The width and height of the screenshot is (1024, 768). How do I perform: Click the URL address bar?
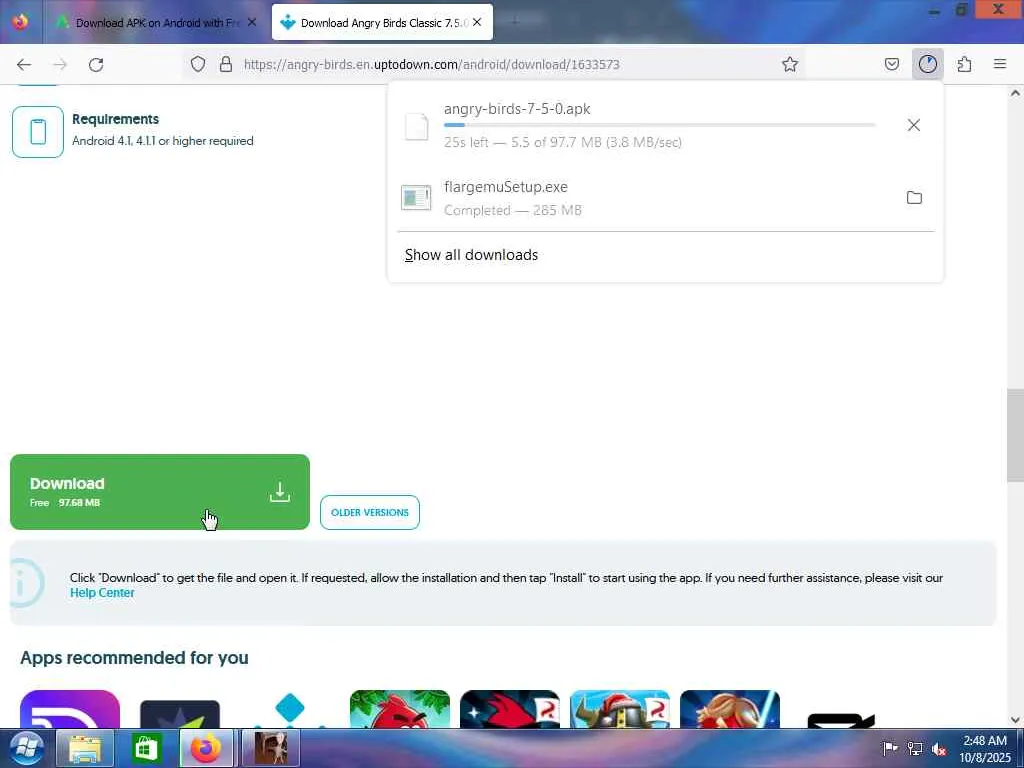[496, 64]
